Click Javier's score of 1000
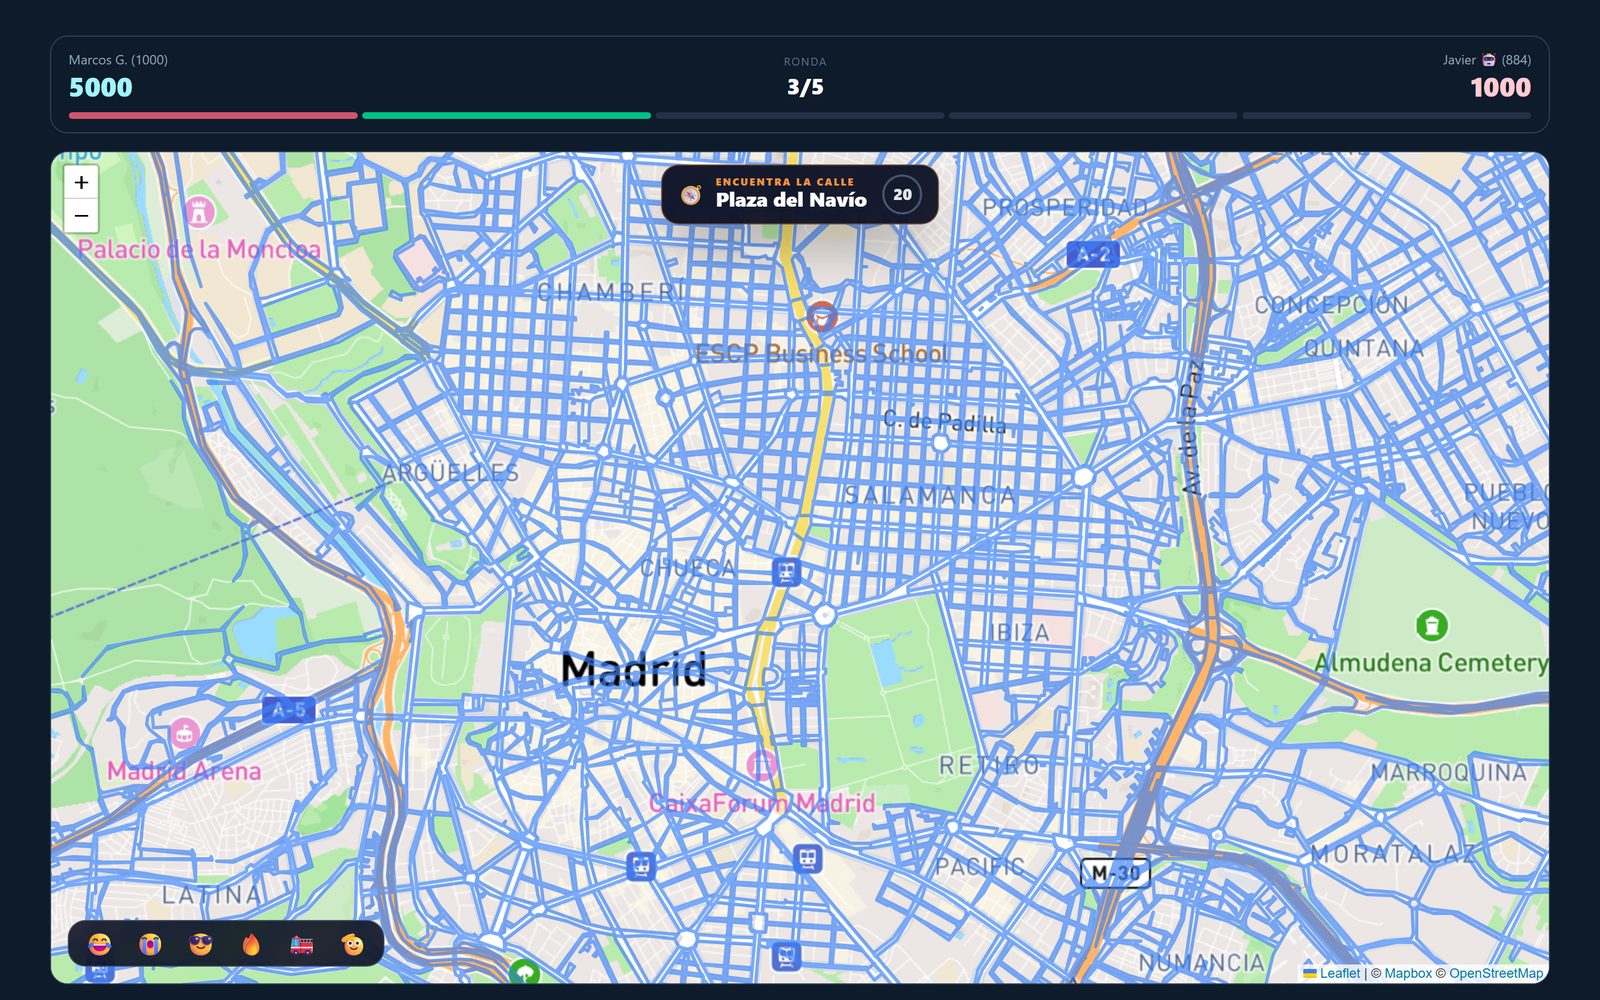1600x1000 pixels. tap(1500, 88)
